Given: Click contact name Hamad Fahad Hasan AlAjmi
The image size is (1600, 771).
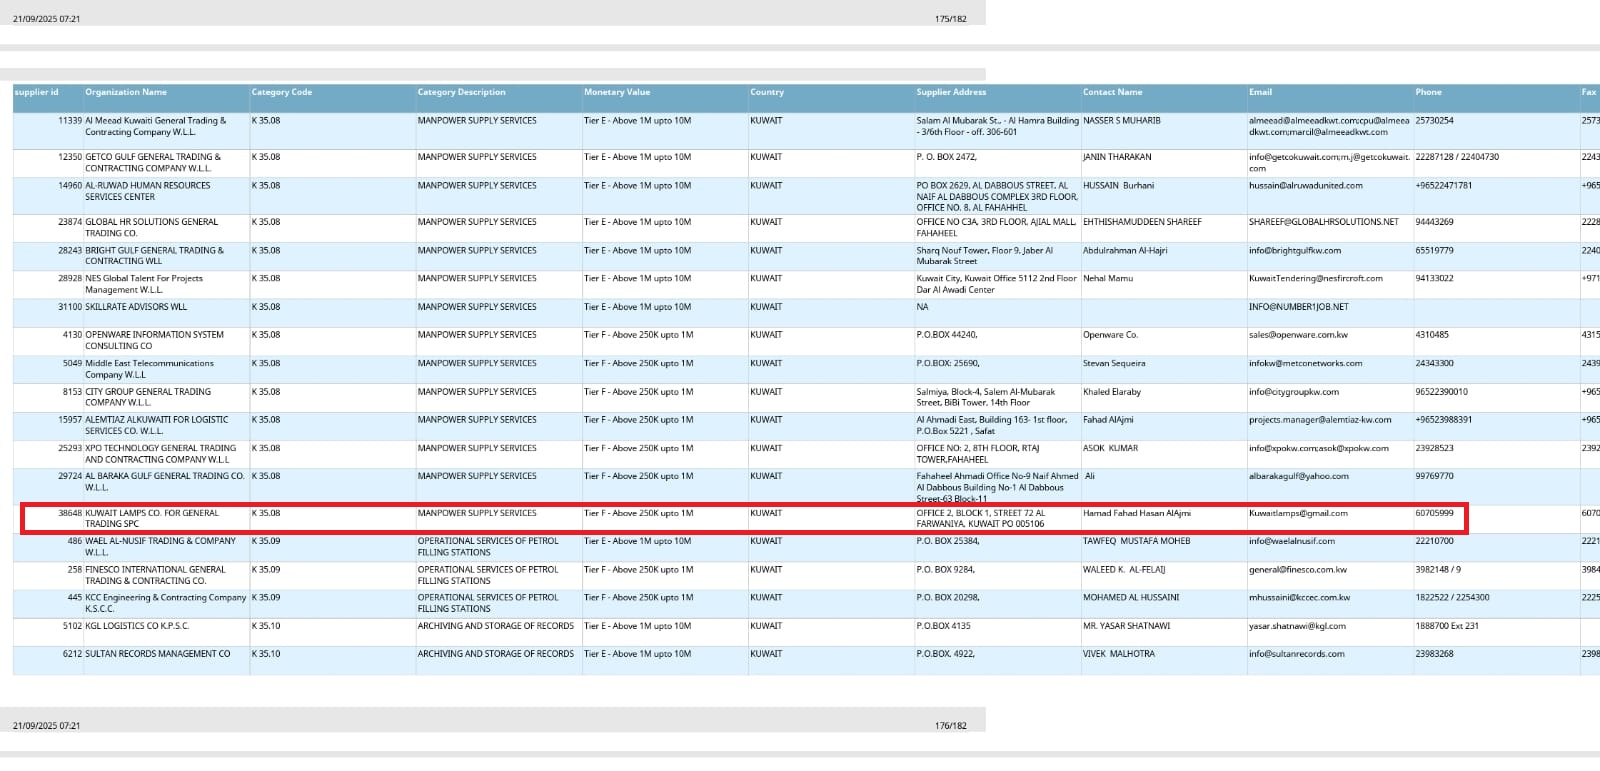Looking at the screenshot, I should (x=1136, y=513).
